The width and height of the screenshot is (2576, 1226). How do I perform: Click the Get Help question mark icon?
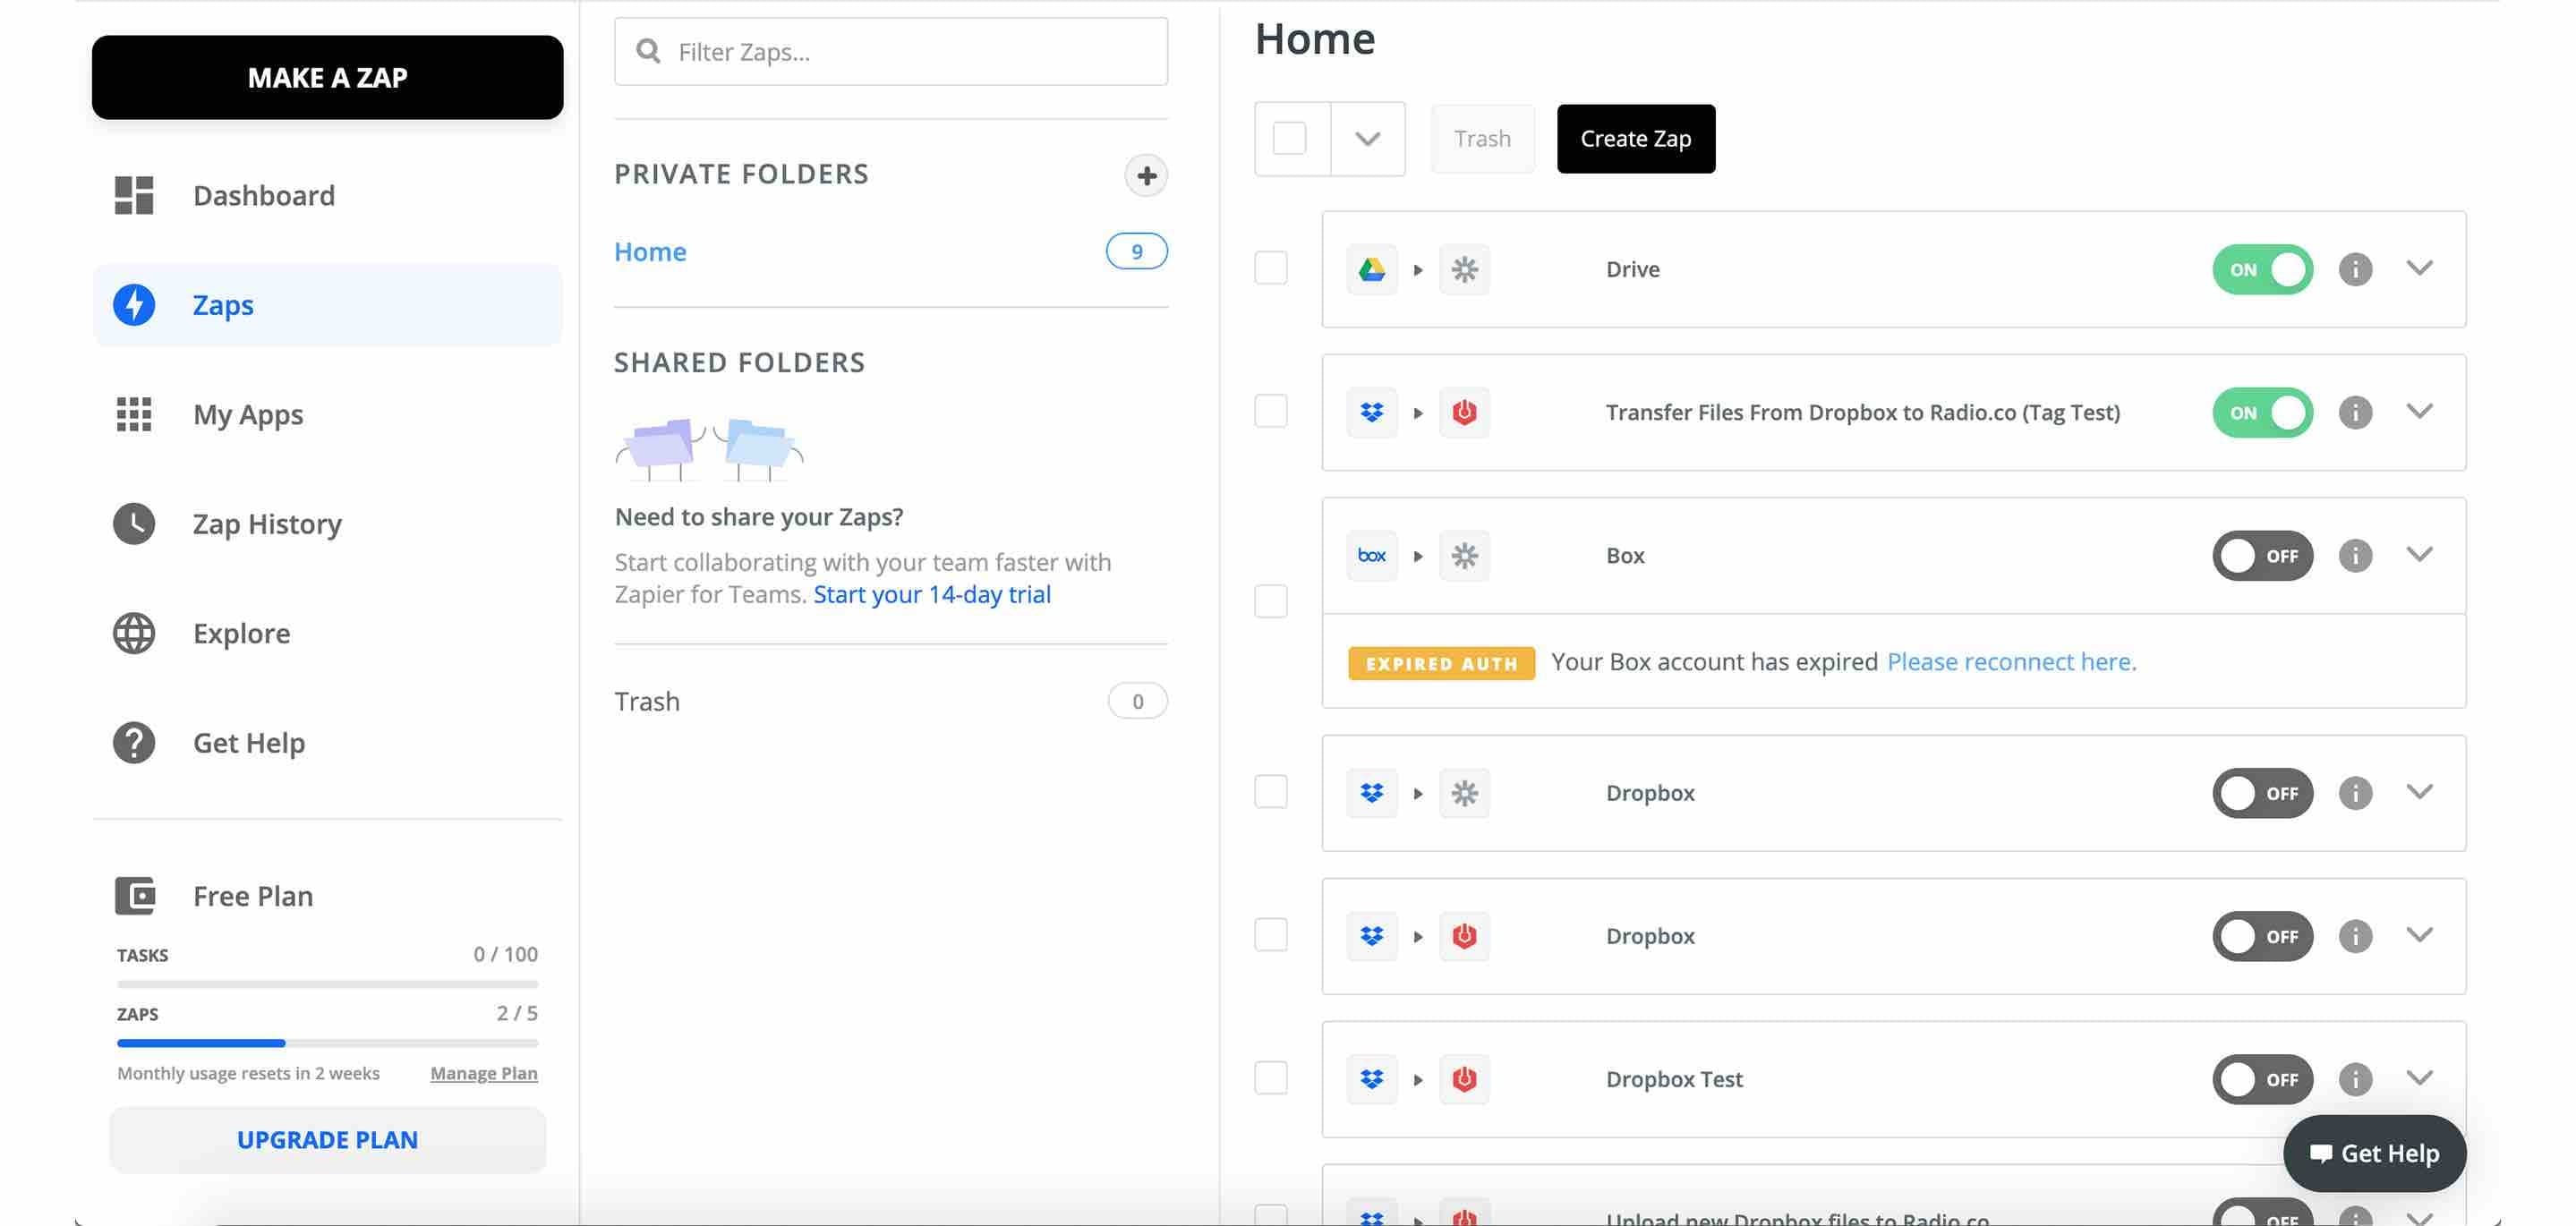pos(133,742)
